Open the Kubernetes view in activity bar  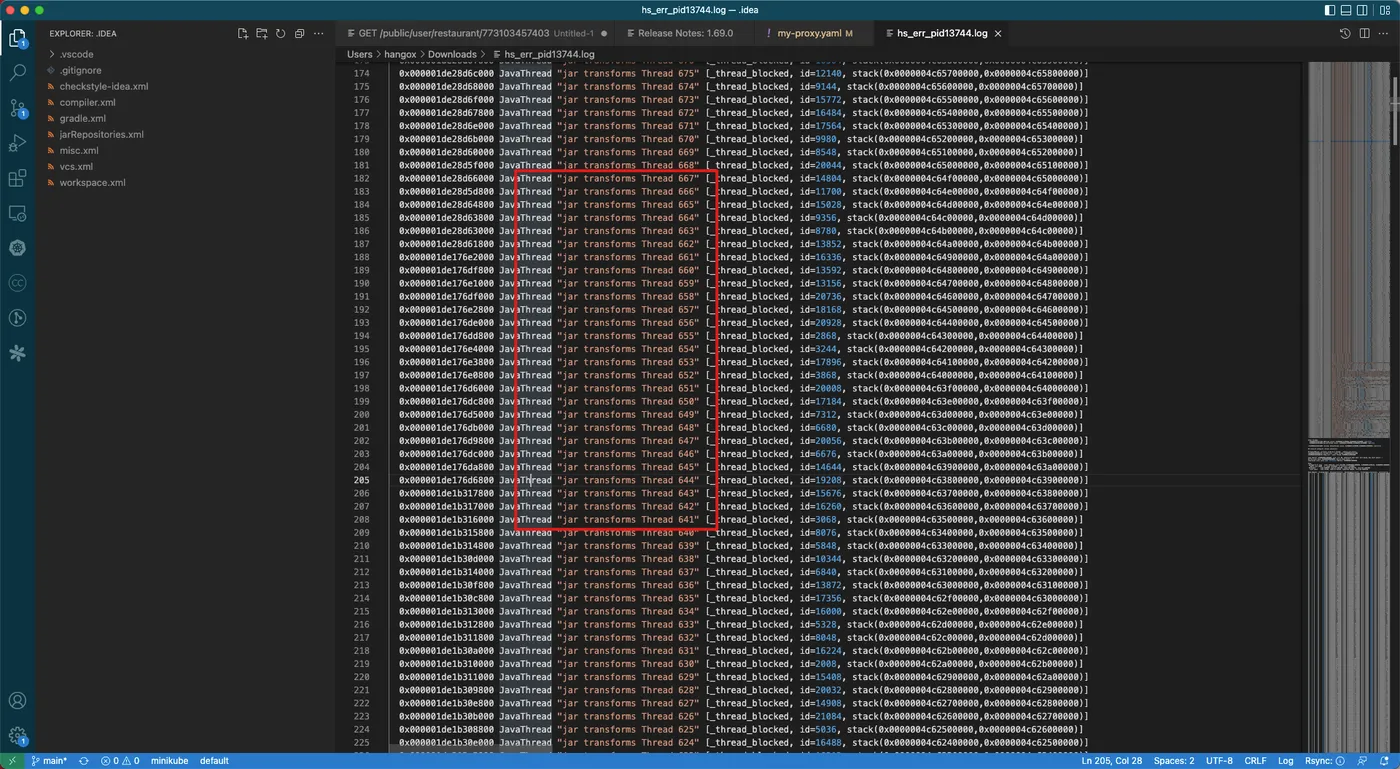coord(17,248)
